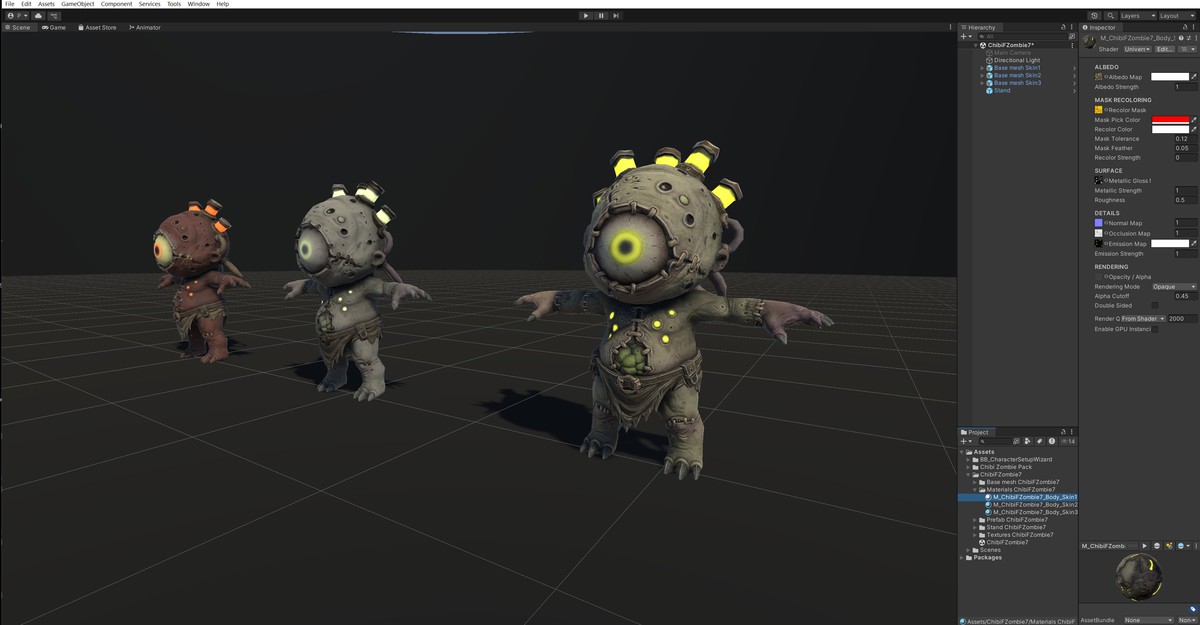The image size is (1200, 625).
Task: Open the Albedo Map color swatch
Action: [1169, 76]
